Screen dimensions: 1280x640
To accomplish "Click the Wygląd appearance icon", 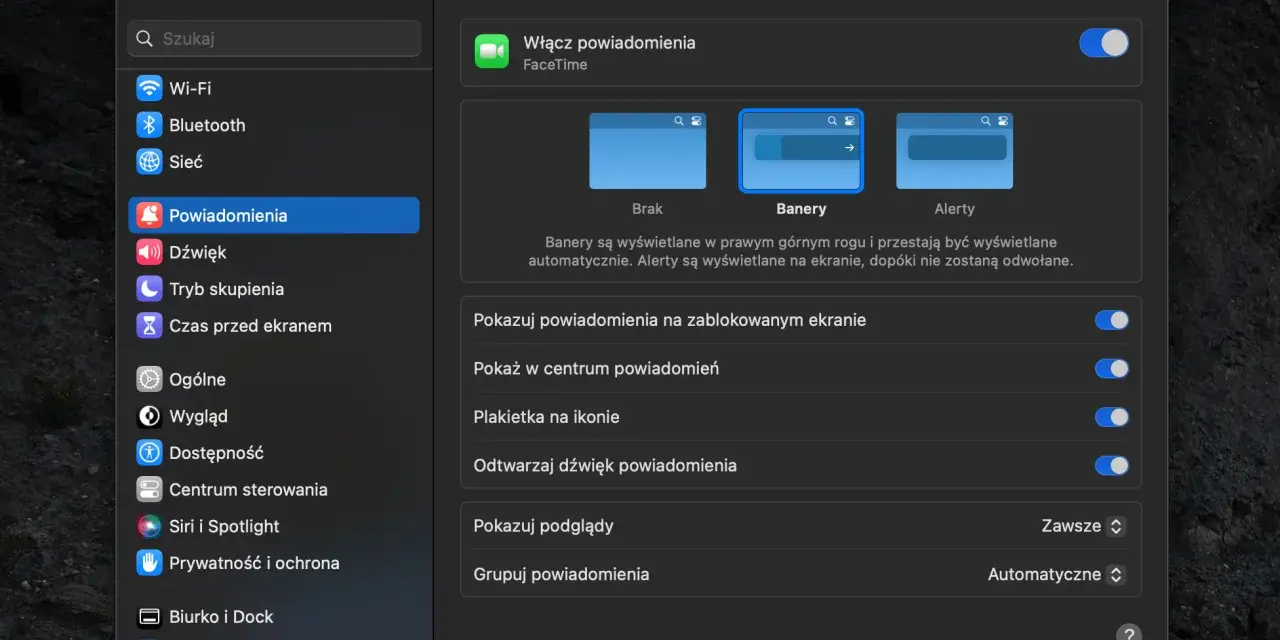I will coord(149,416).
